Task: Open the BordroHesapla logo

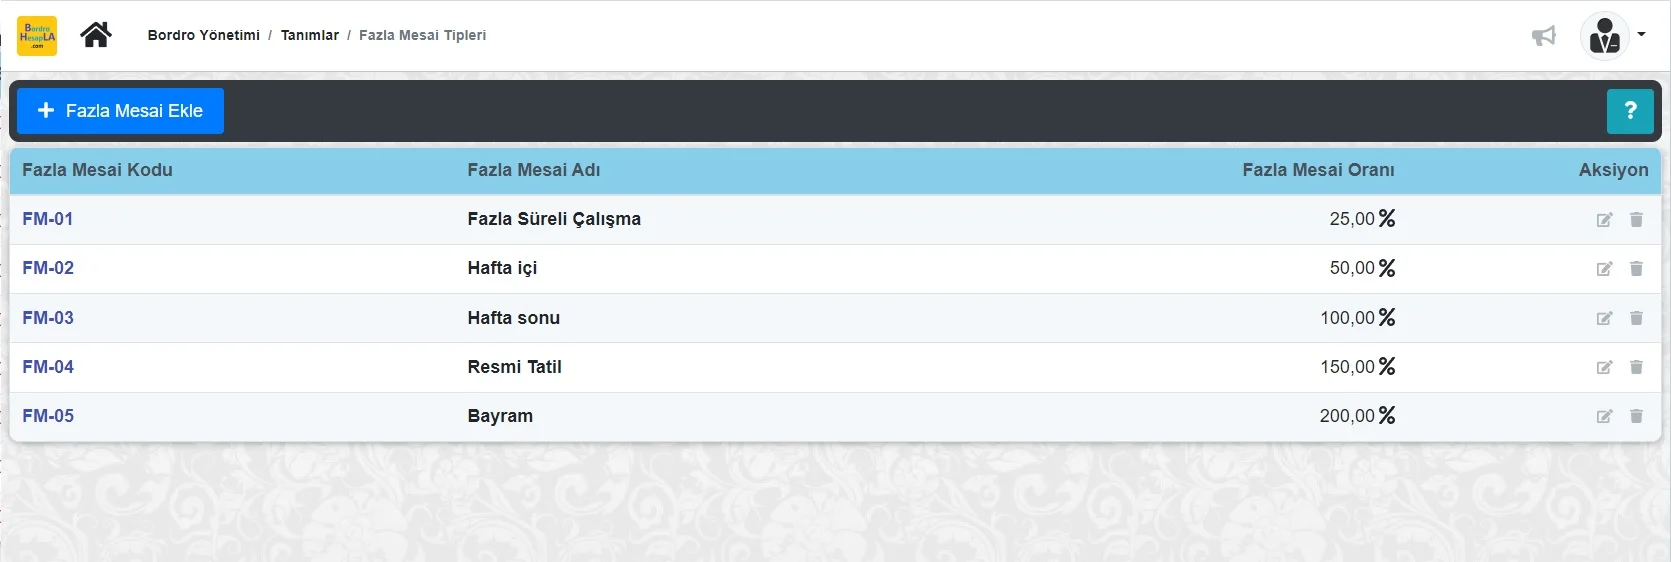Action: 38,36
